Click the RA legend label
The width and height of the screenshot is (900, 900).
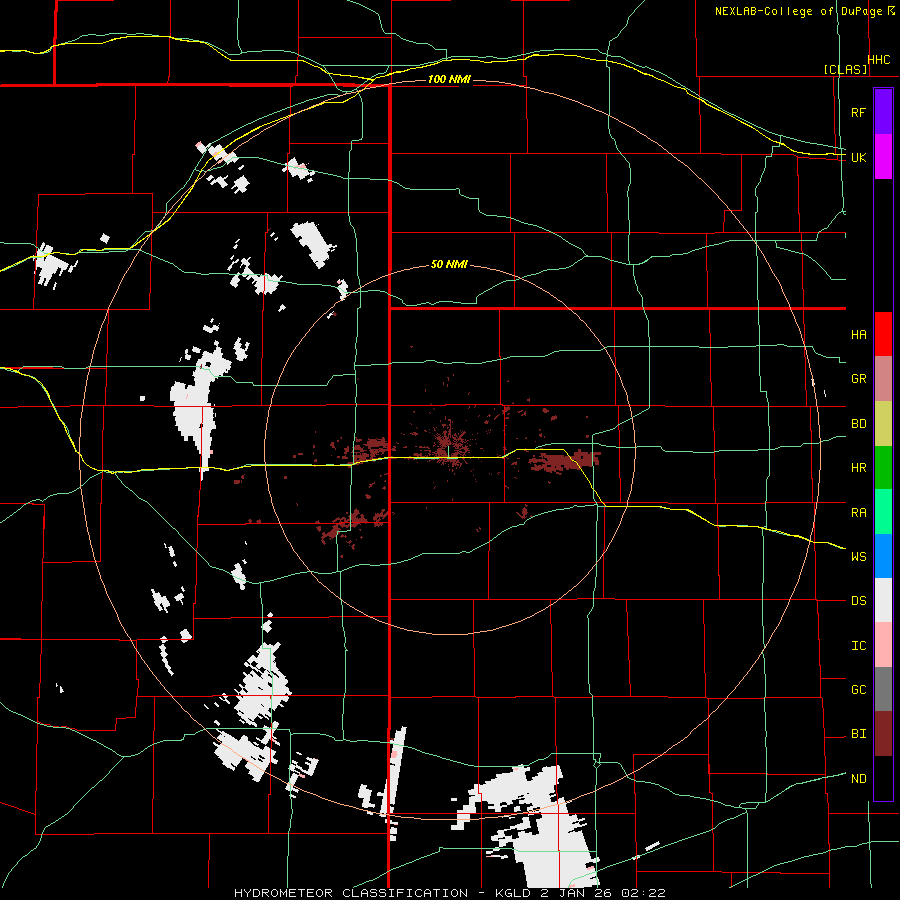[x=859, y=512]
